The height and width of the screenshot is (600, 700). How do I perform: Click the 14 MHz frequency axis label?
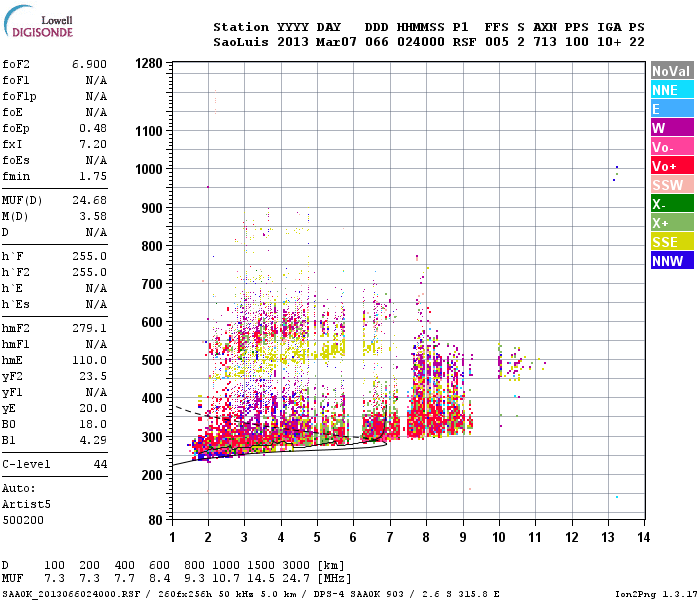coord(643,537)
